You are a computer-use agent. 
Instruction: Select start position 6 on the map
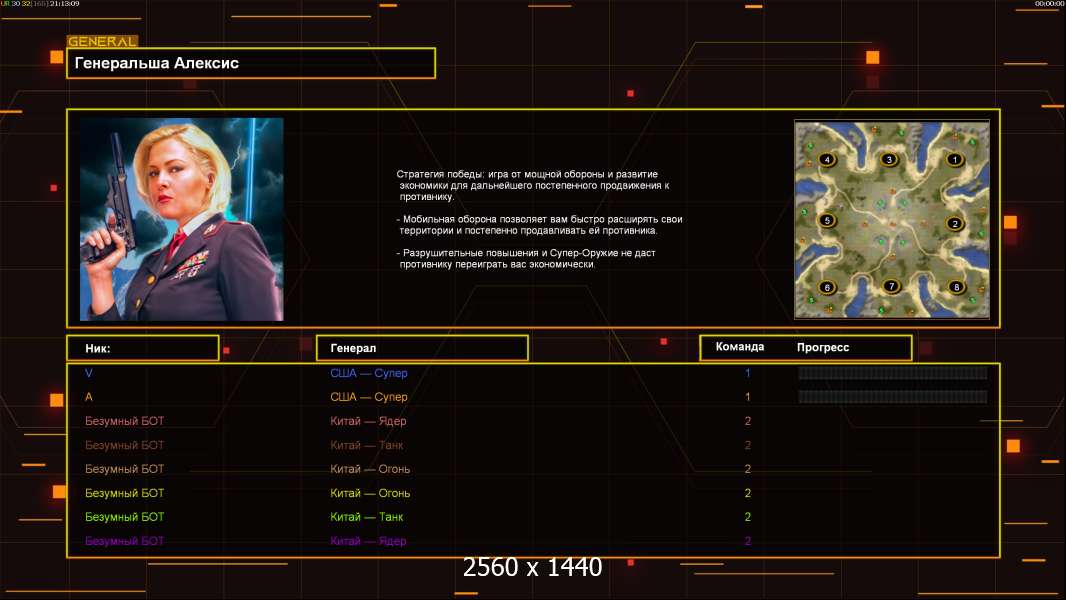pyautogui.click(x=827, y=287)
